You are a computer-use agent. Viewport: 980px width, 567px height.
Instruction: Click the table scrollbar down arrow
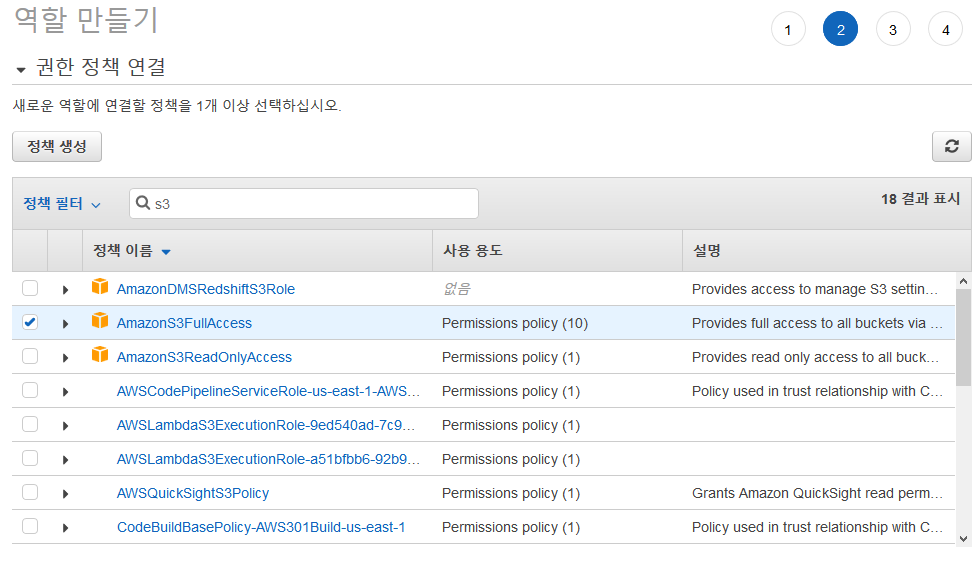coord(963,538)
